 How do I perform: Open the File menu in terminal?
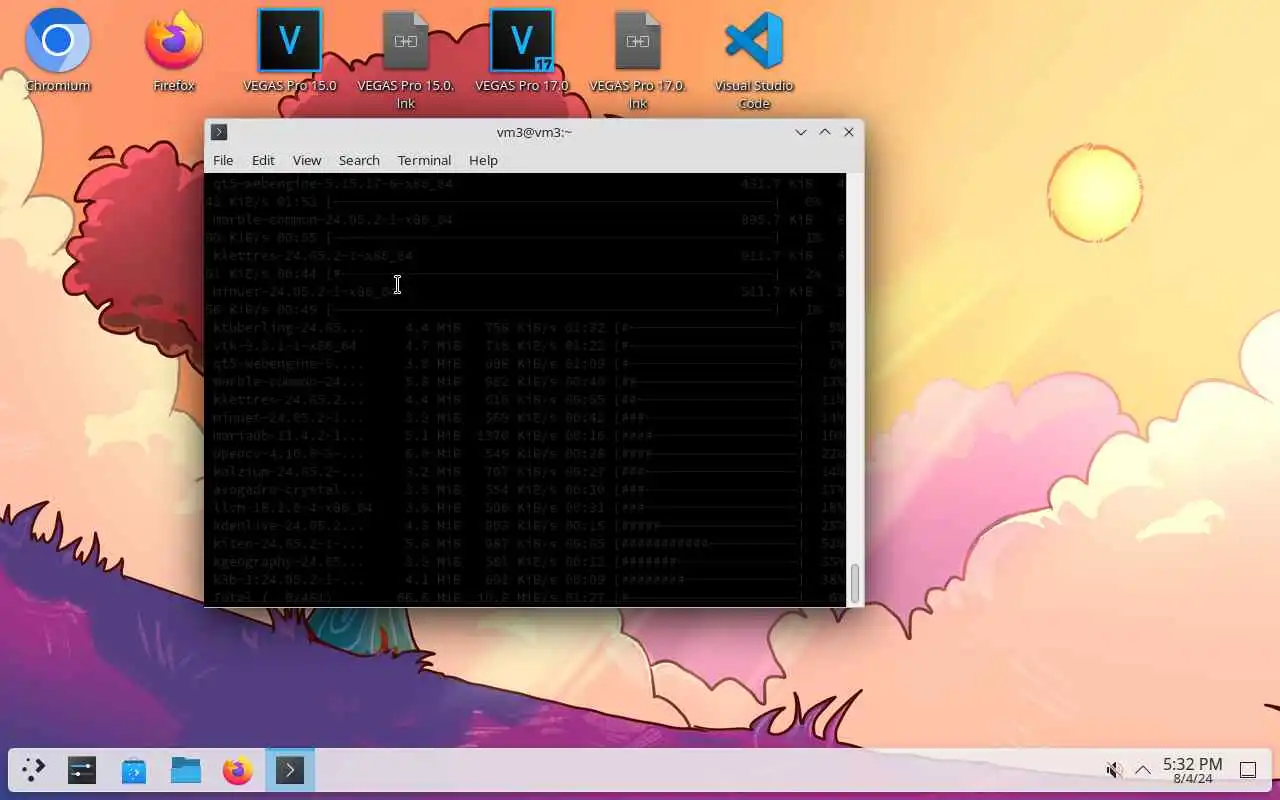point(223,160)
